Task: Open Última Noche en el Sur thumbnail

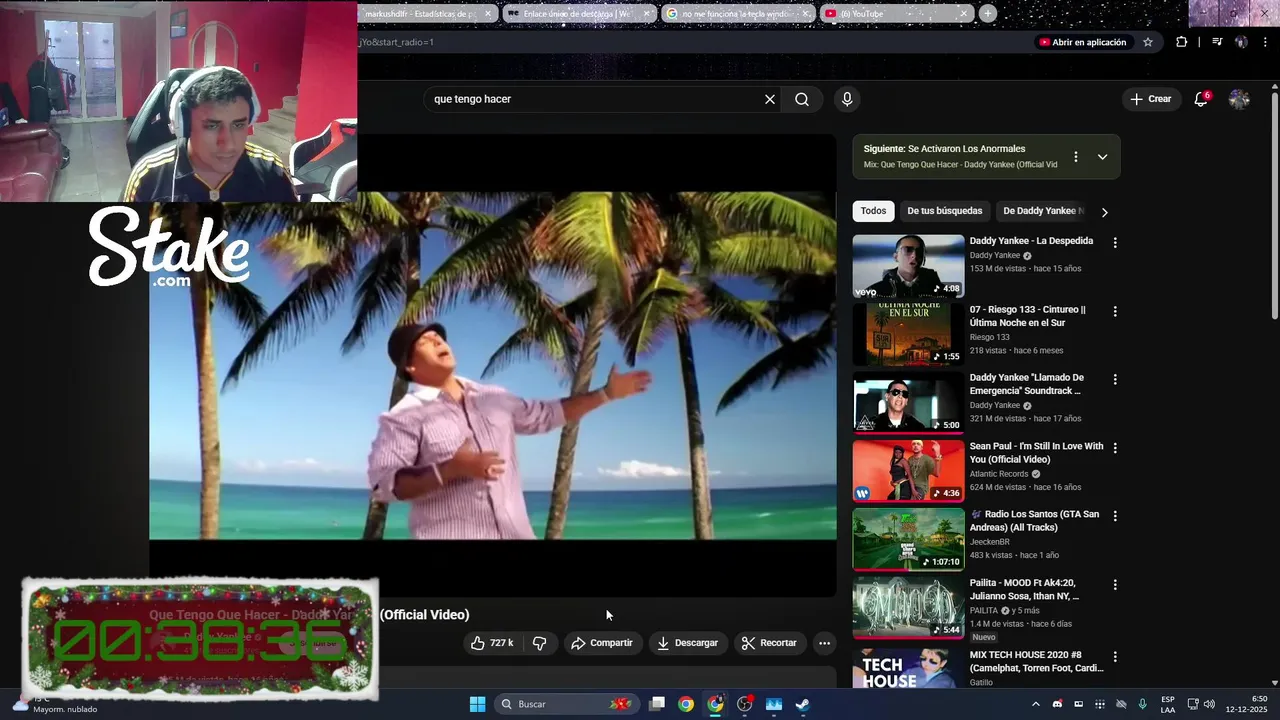Action: [x=908, y=334]
